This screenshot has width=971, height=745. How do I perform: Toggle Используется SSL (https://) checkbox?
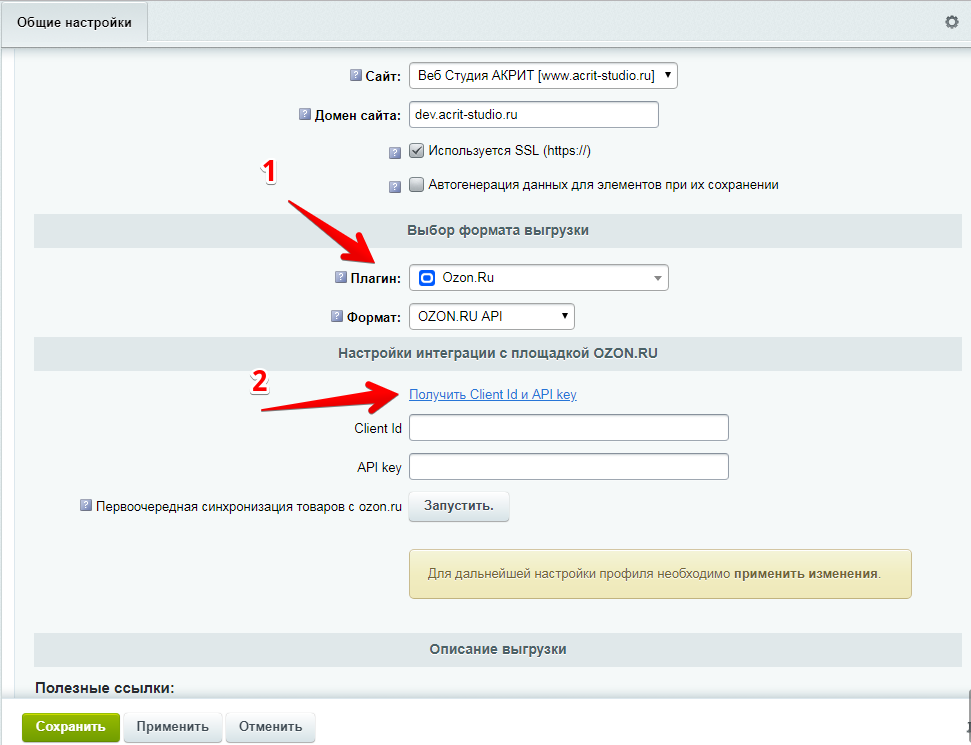click(417, 150)
